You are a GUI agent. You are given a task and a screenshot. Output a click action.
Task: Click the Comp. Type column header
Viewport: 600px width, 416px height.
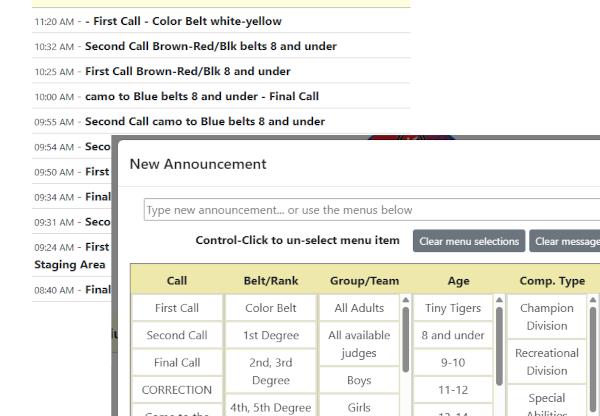tap(552, 281)
